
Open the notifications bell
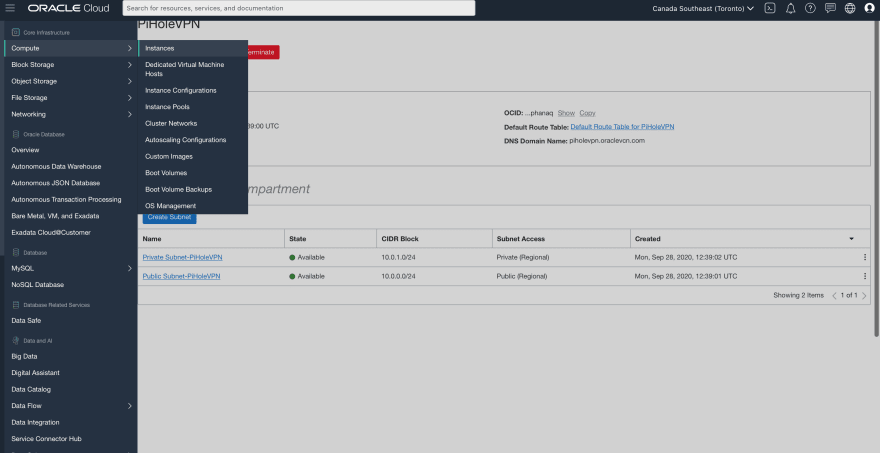790,8
